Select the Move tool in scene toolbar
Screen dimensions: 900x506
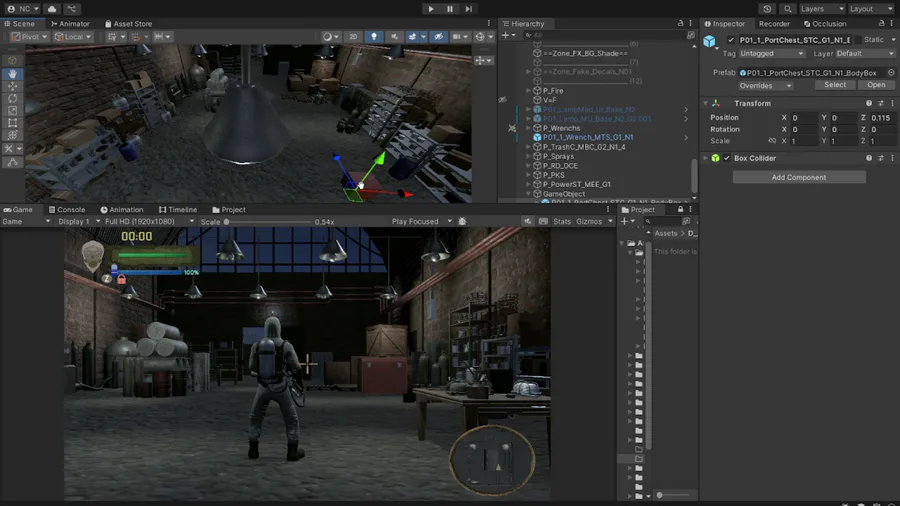coord(12,86)
